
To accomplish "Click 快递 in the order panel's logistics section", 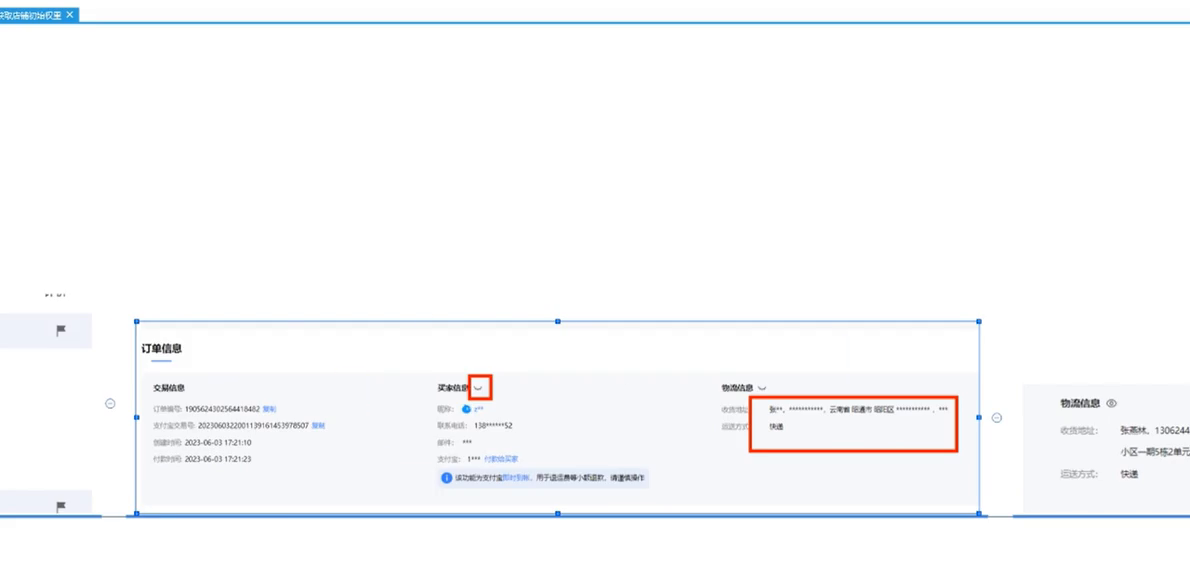I will (776, 427).
